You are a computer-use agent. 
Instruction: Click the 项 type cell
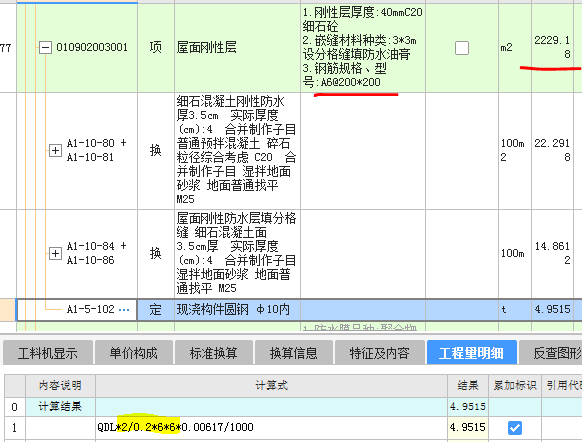click(156, 48)
